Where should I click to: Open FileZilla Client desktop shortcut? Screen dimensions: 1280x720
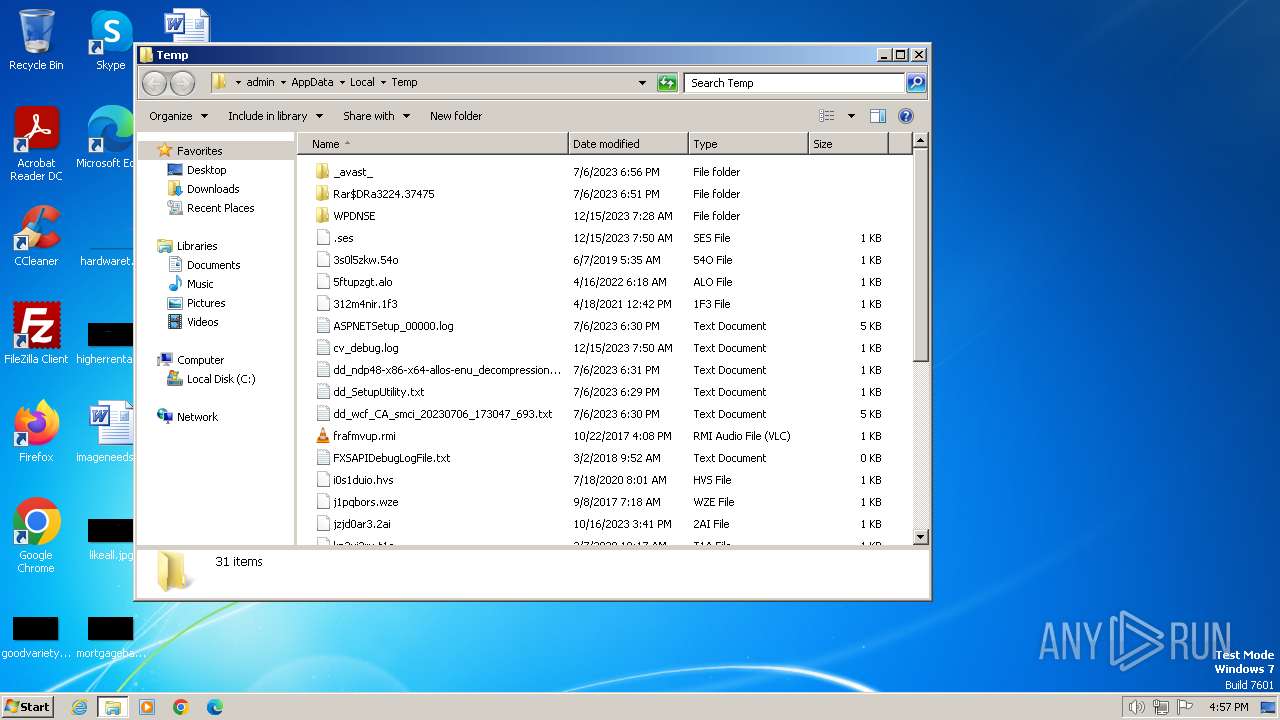click(x=36, y=334)
